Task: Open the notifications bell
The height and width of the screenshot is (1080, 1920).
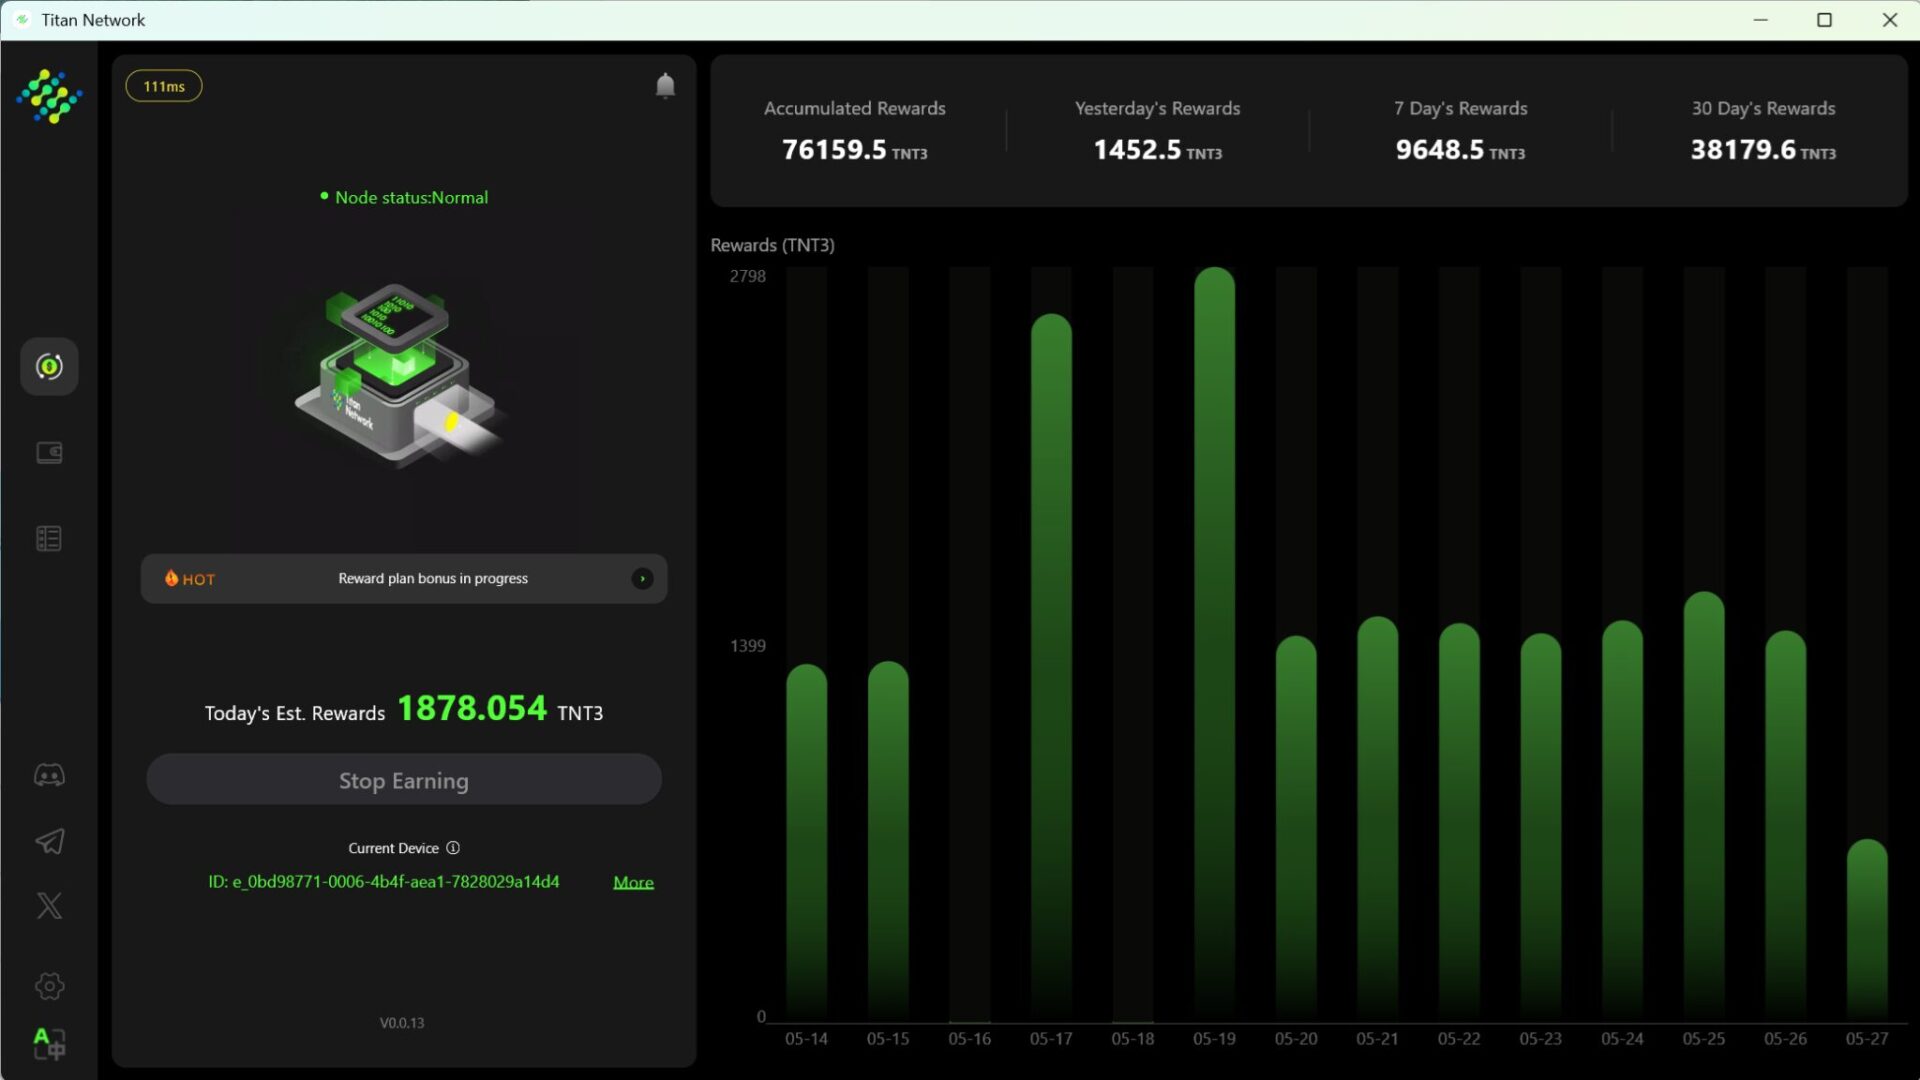Action: click(665, 86)
